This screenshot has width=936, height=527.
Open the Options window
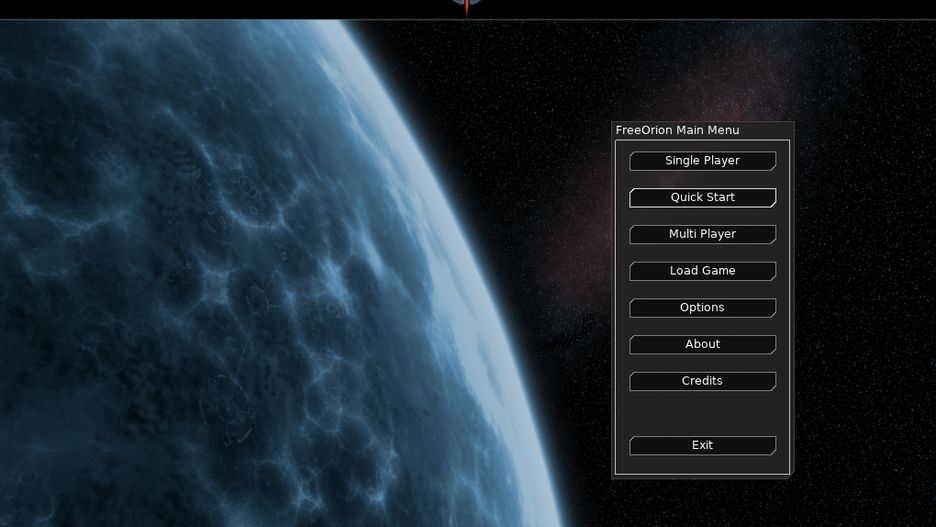pyautogui.click(x=703, y=307)
